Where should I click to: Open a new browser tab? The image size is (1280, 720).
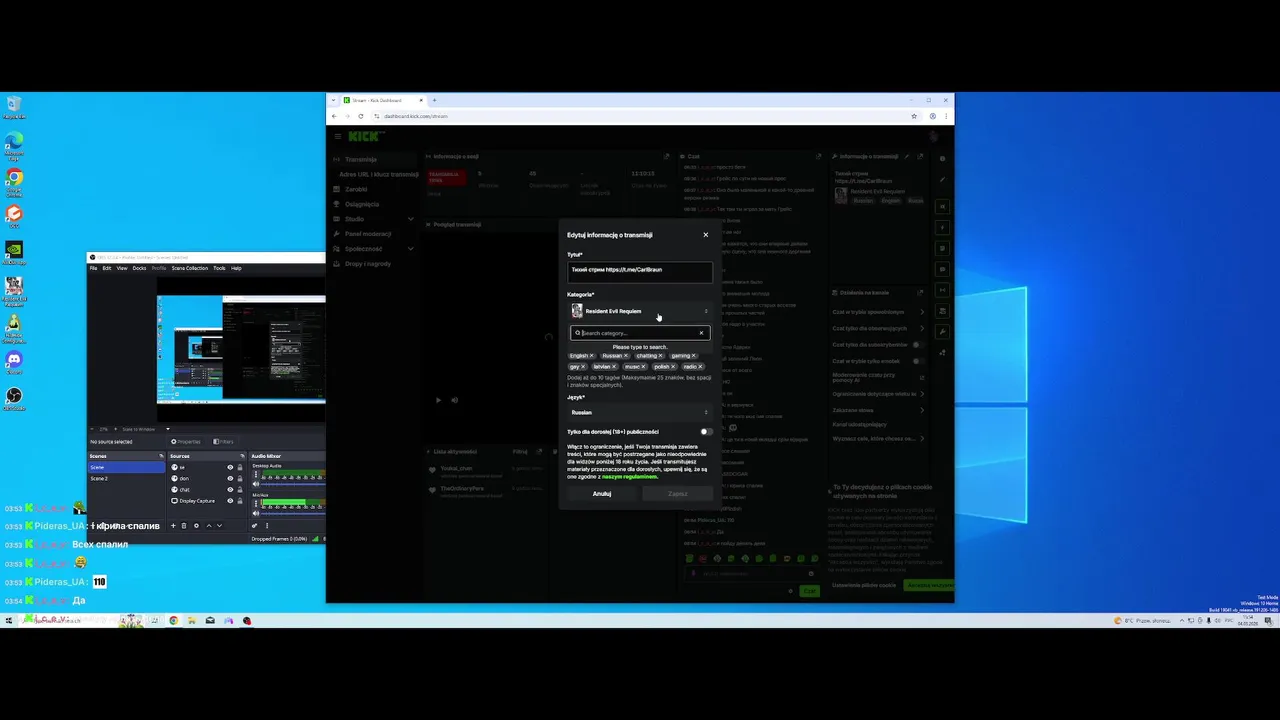point(434,100)
